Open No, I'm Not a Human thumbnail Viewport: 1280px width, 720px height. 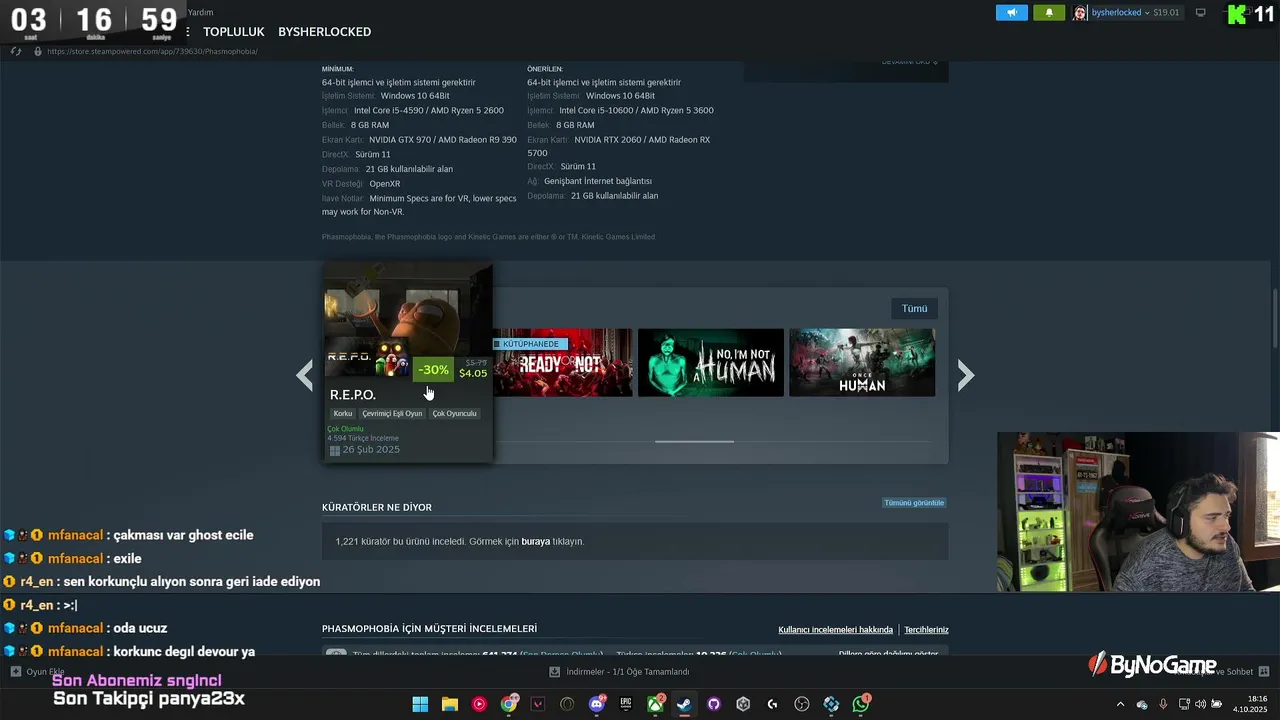711,362
